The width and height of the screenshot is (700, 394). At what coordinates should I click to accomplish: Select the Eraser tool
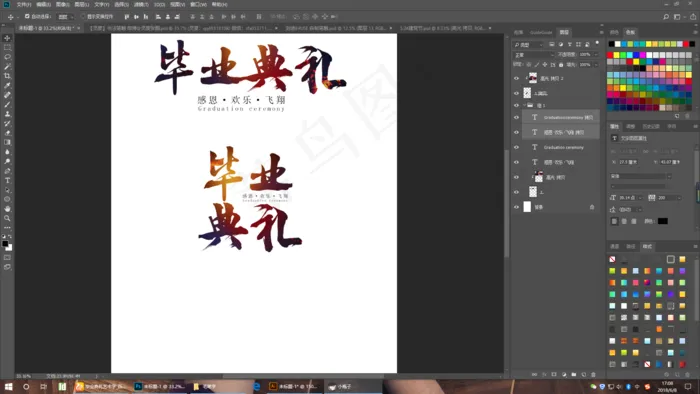(x=7, y=133)
